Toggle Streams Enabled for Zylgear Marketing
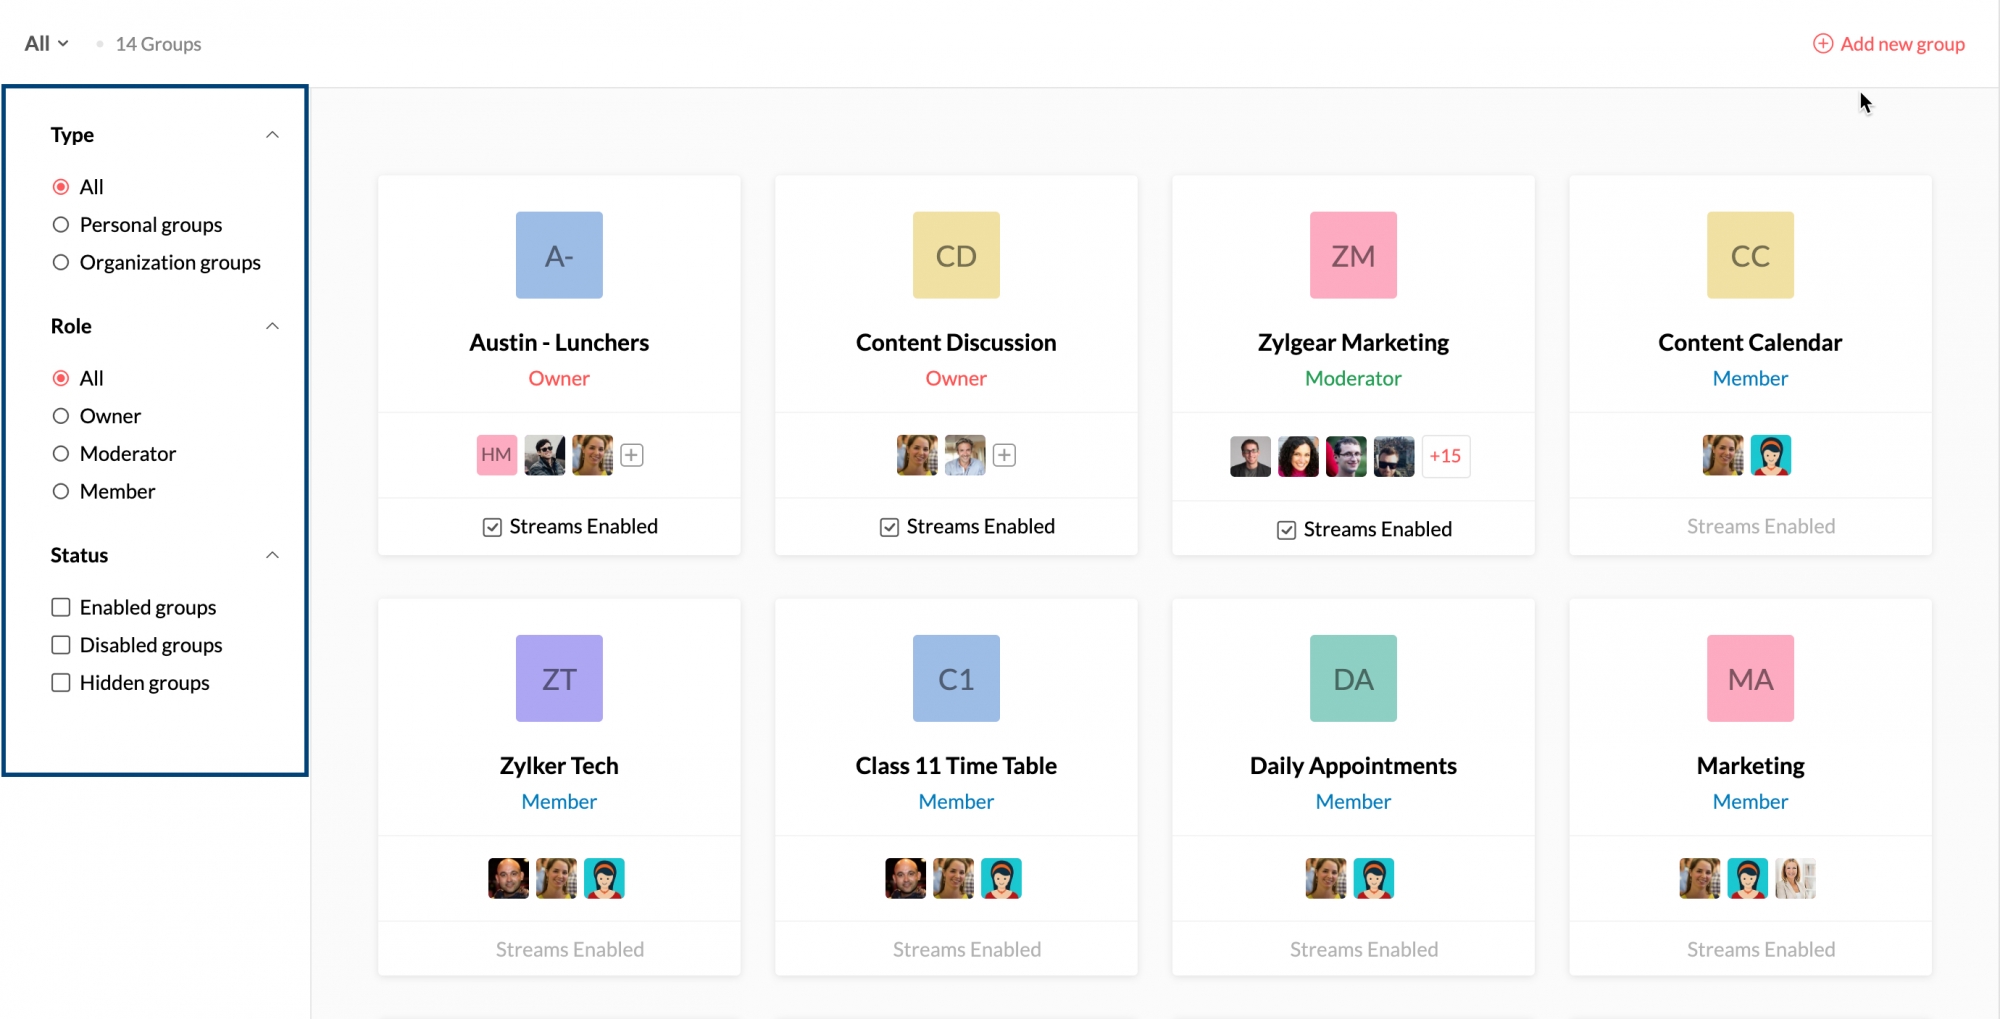Viewport: 2000px width, 1019px height. coord(1287,530)
